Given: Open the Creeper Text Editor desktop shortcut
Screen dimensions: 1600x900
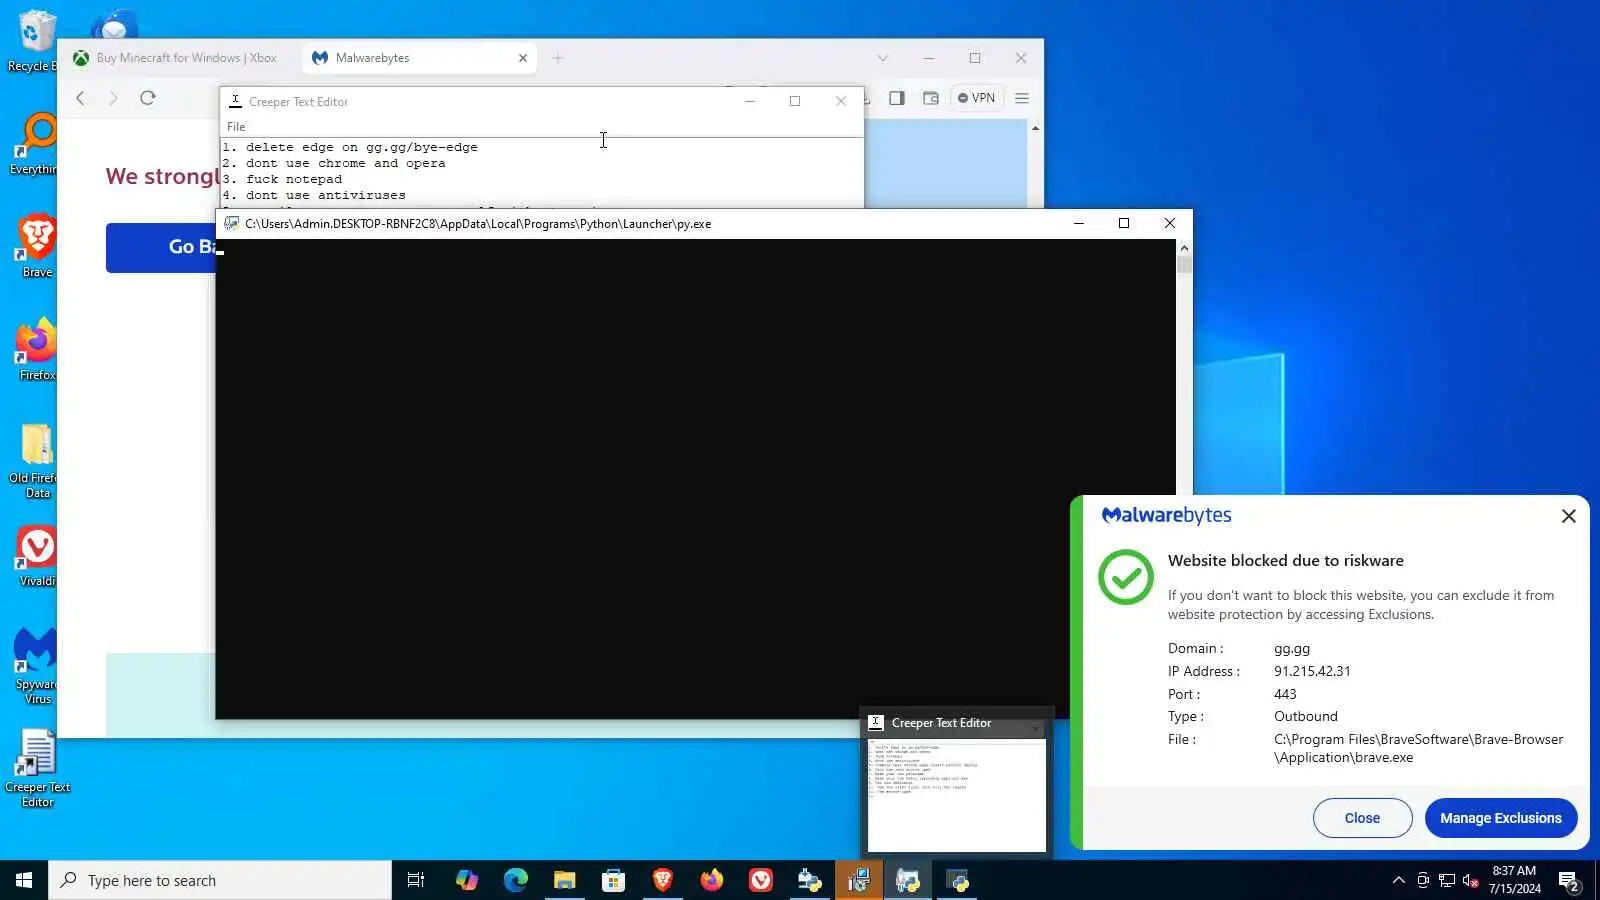Looking at the screenshot, I should coord(37,768).
